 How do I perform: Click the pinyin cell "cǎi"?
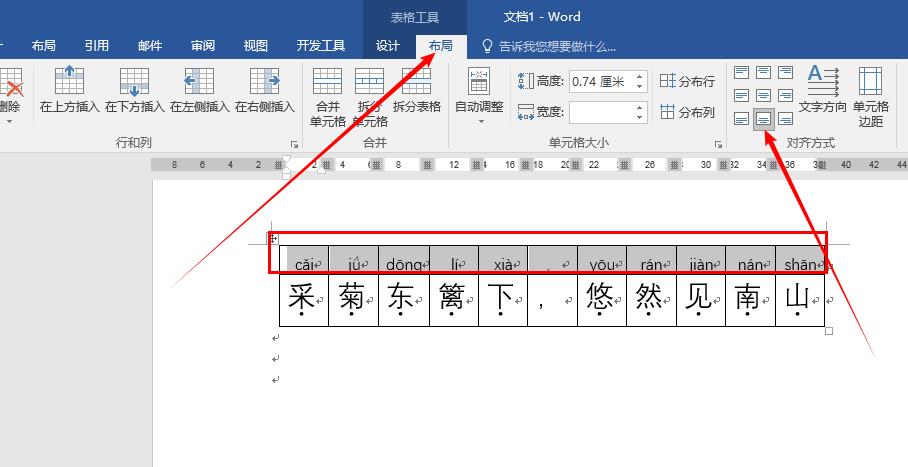pos(304,260)
